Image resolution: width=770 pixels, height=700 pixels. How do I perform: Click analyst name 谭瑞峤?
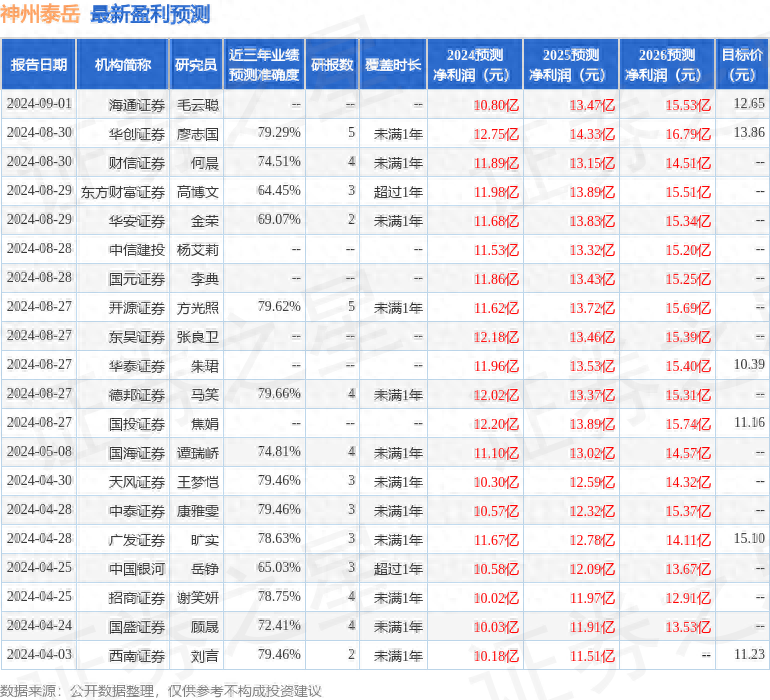pos(197,453)
